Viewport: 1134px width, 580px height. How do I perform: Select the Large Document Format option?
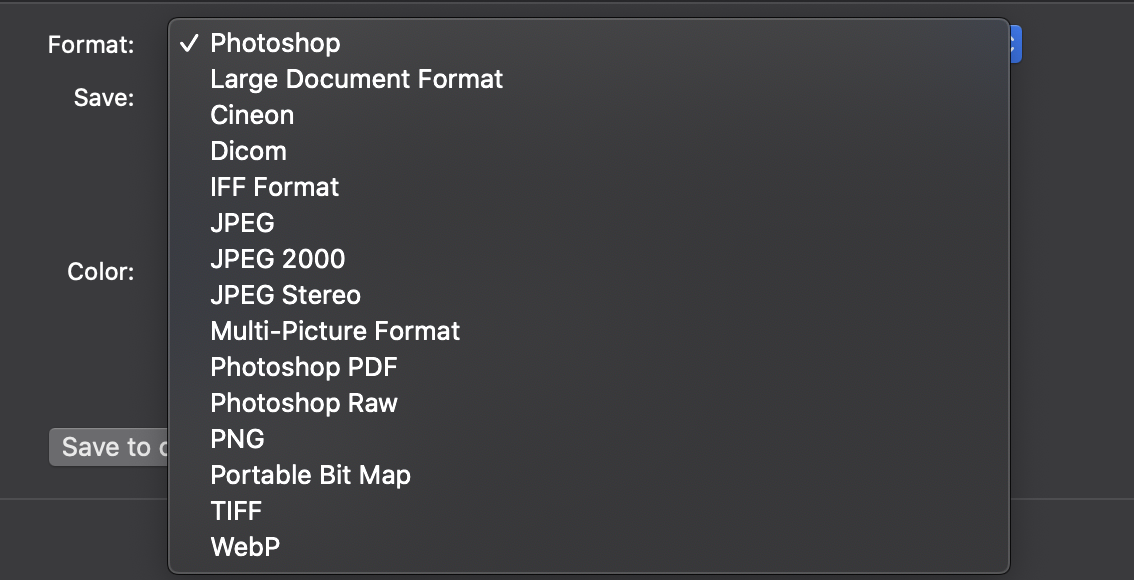pos(356,79)
